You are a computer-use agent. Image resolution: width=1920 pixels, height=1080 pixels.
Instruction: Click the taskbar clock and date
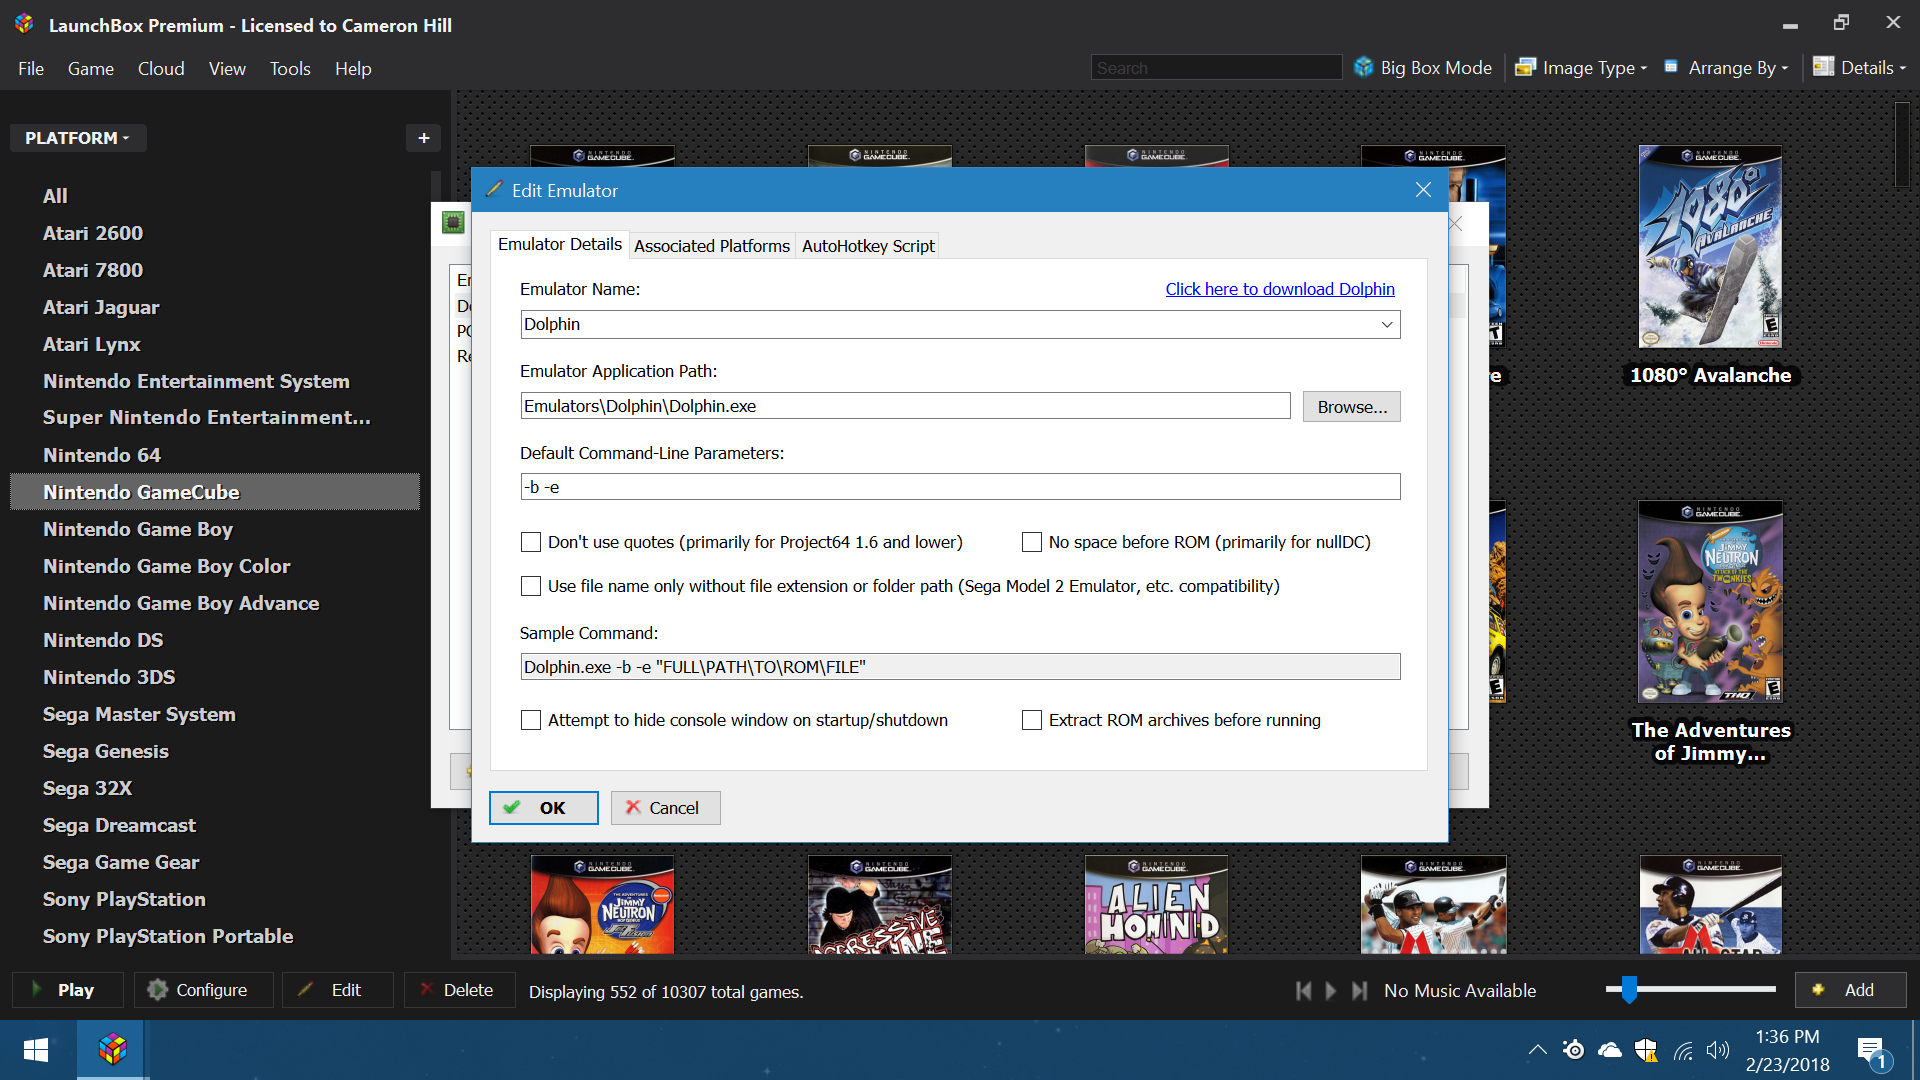point(1788,1051)
